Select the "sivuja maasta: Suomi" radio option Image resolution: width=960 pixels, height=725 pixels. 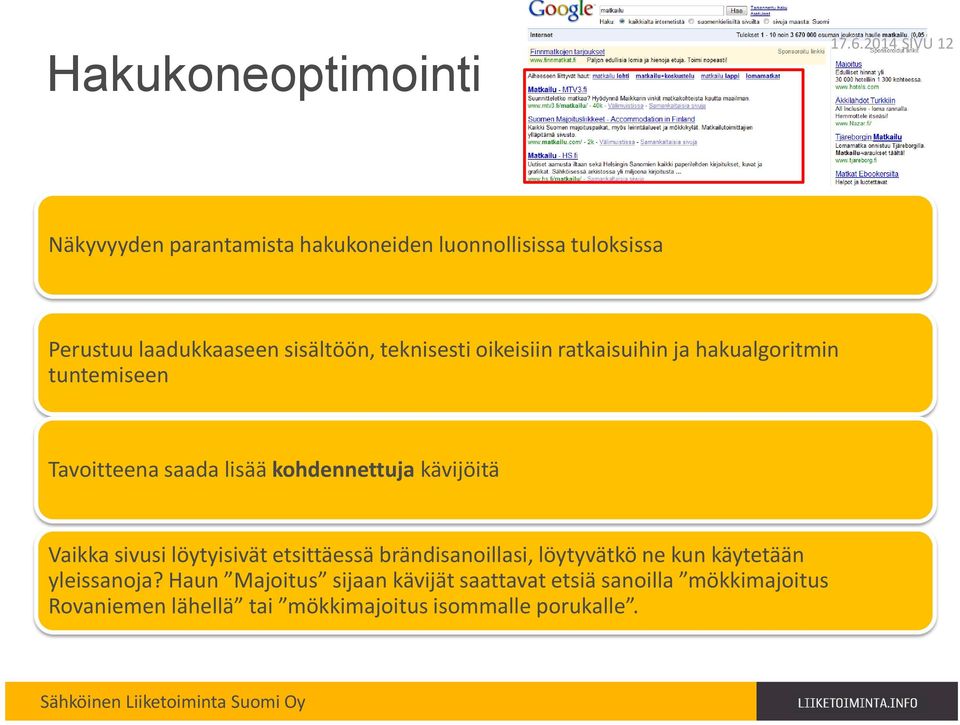pyautogui.click(x=767, y=21)
